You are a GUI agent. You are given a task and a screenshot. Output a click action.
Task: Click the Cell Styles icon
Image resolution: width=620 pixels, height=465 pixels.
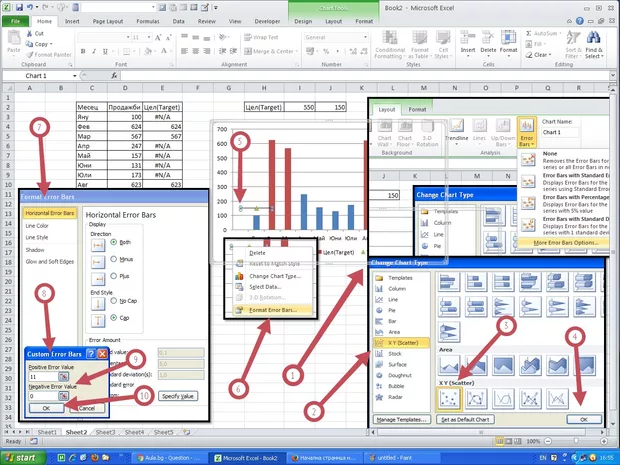tap(442, 38)
